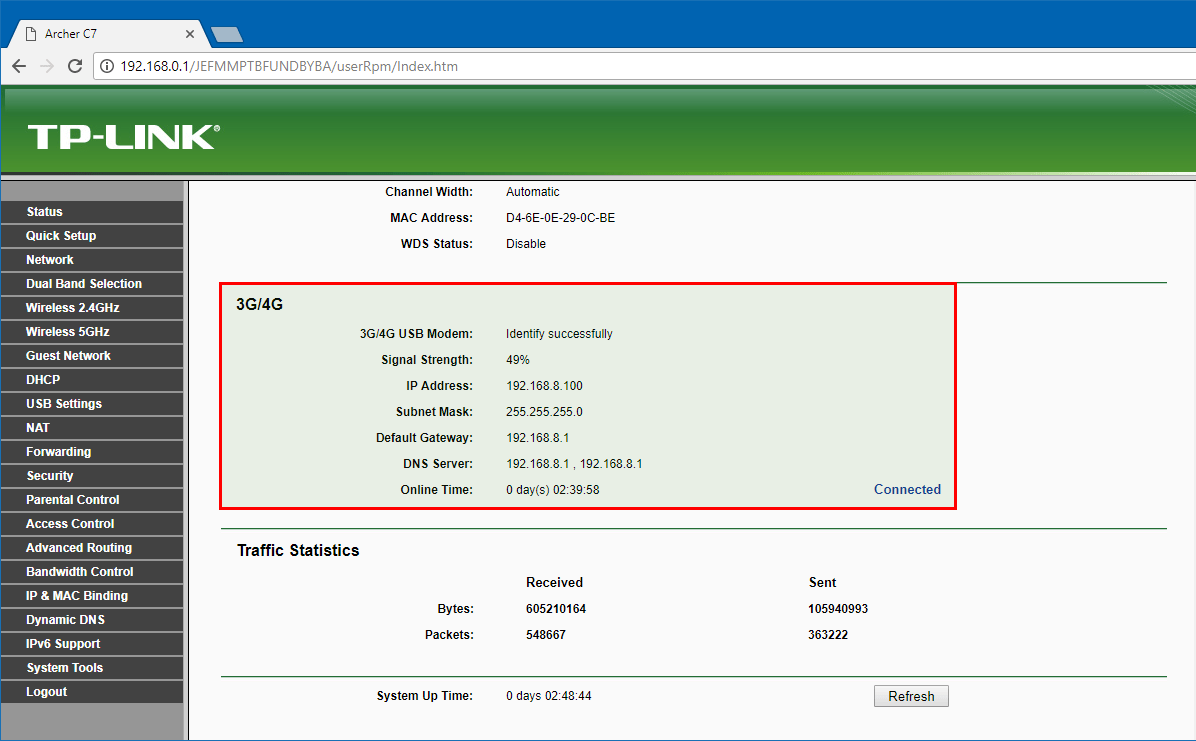Click the WDS Status value Disable
Image resolution: width=1196 pixels, height=741 pixels.
point(526,243)
